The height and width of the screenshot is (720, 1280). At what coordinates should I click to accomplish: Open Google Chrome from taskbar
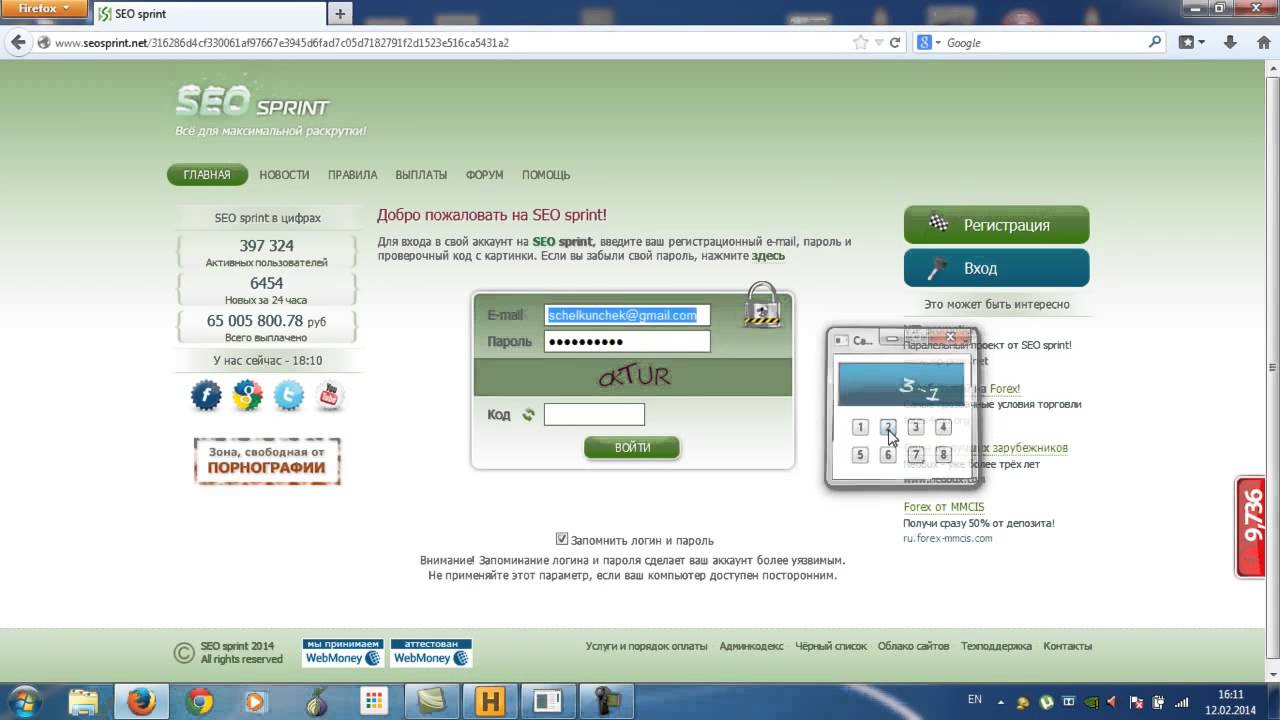(x=199, y=702)
